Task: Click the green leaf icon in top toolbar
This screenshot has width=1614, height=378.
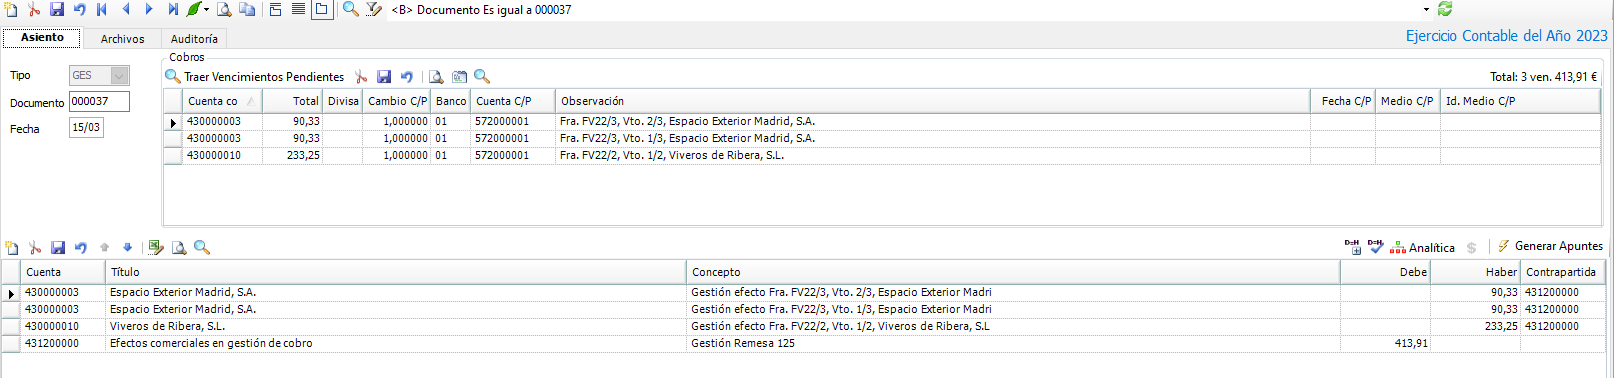Action: (x=194, y=9)
